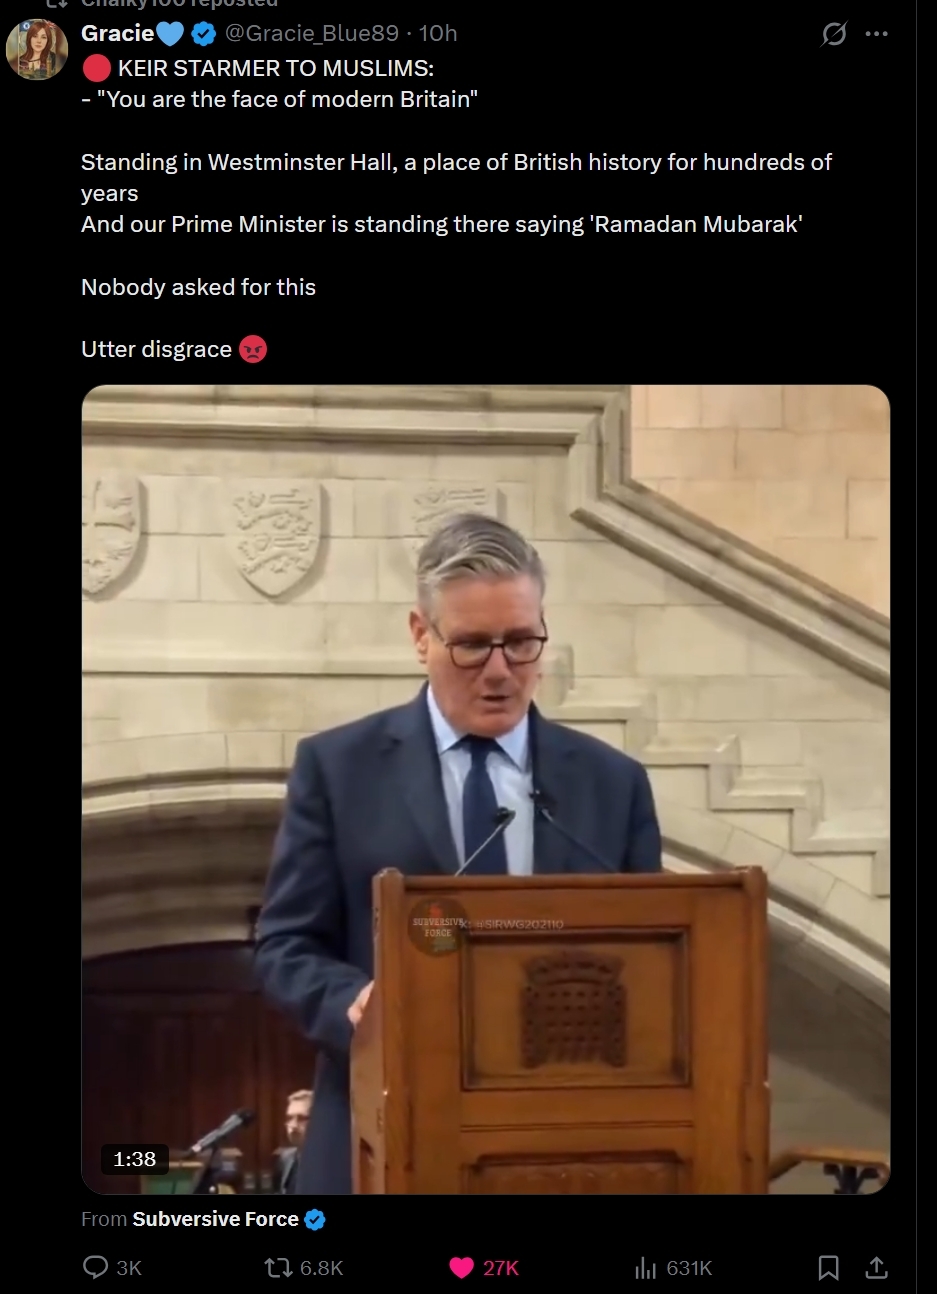Click verified badge next to Subversive Force

(314, 1219)
